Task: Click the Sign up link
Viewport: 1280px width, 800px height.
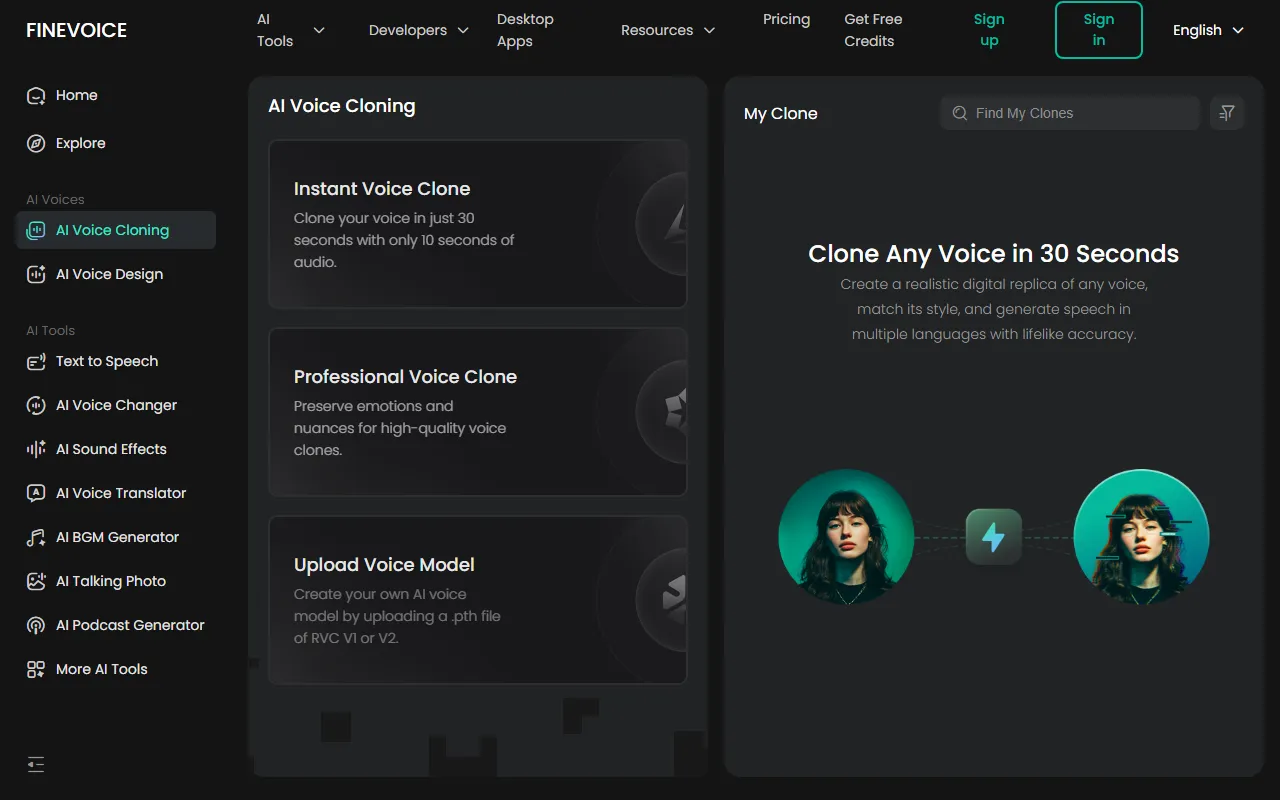Action: point(989,30)
